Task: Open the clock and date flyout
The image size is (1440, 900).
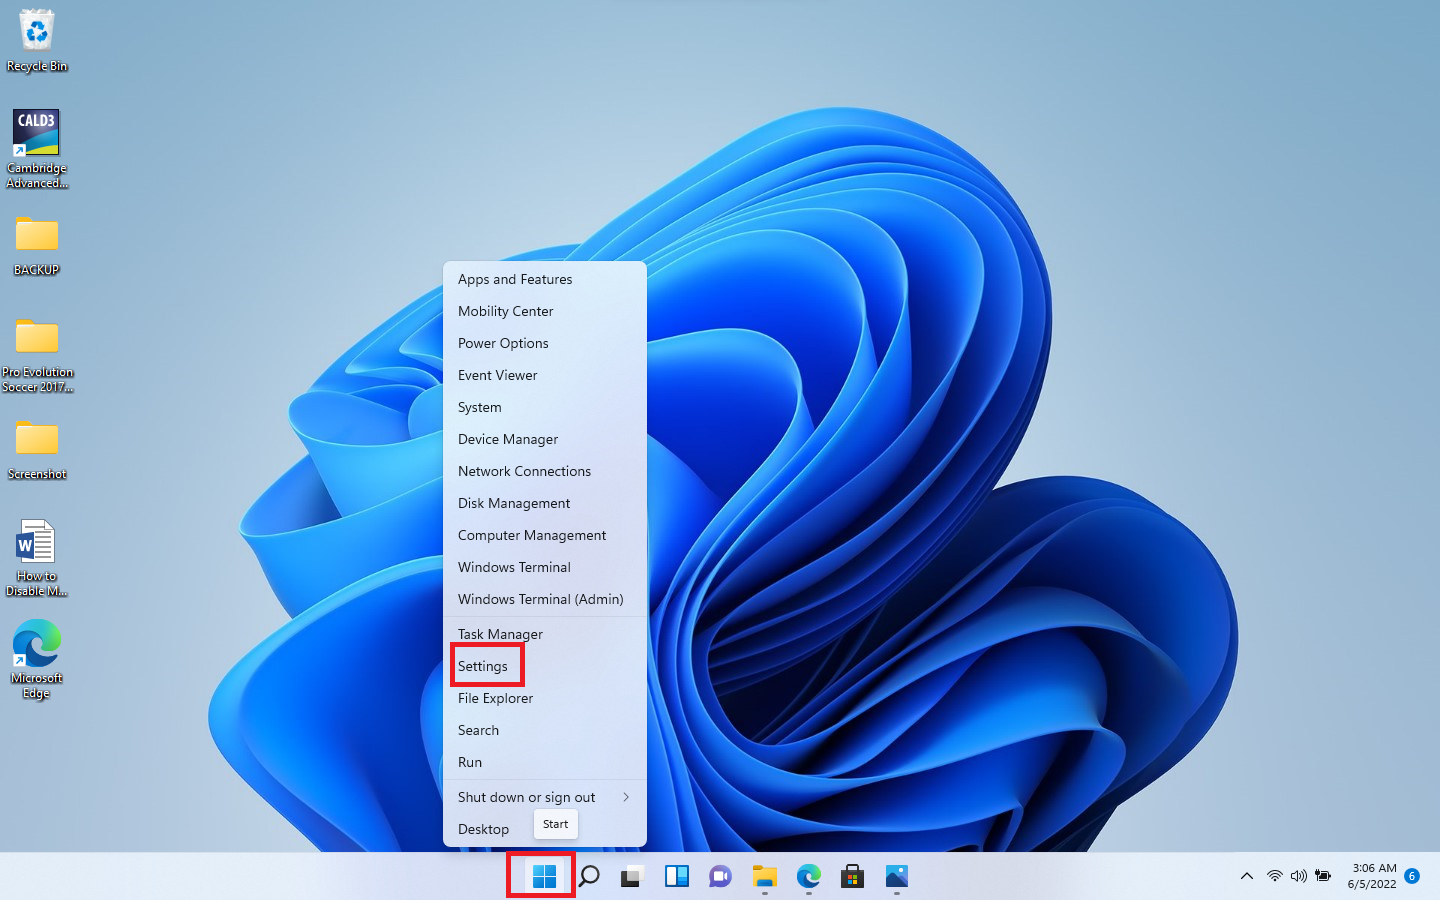Action: click(1373, 876)
